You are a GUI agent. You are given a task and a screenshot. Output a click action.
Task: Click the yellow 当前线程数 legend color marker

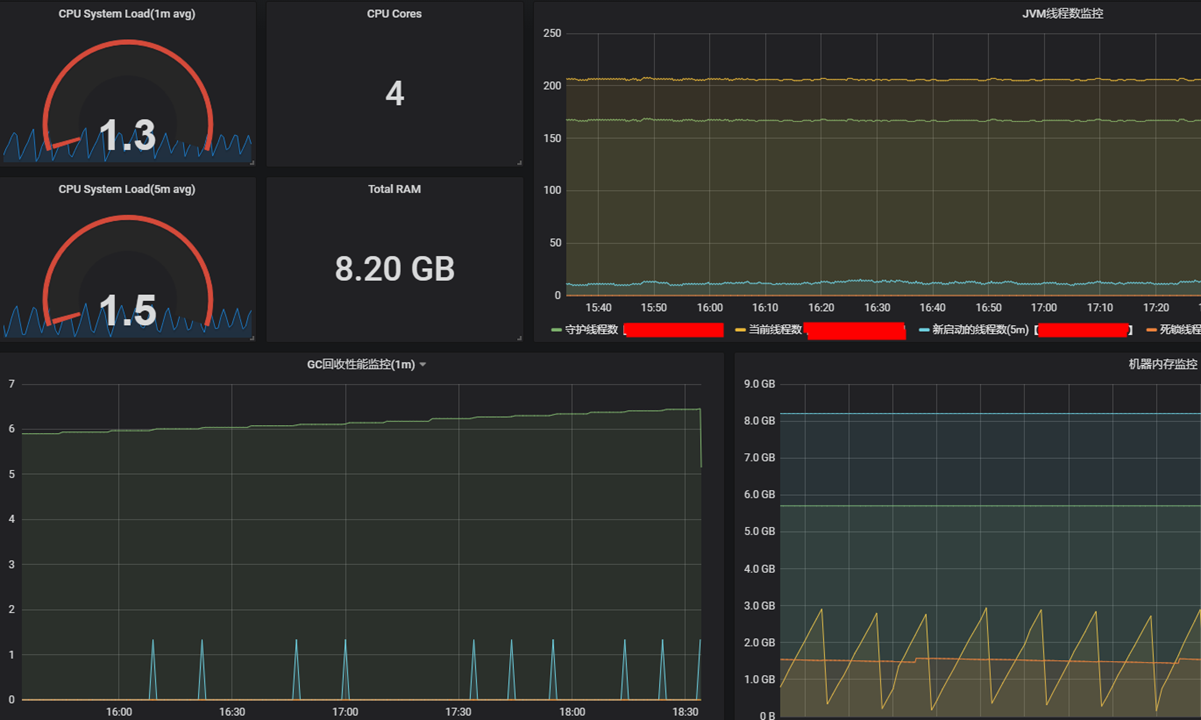pos(740,330)
